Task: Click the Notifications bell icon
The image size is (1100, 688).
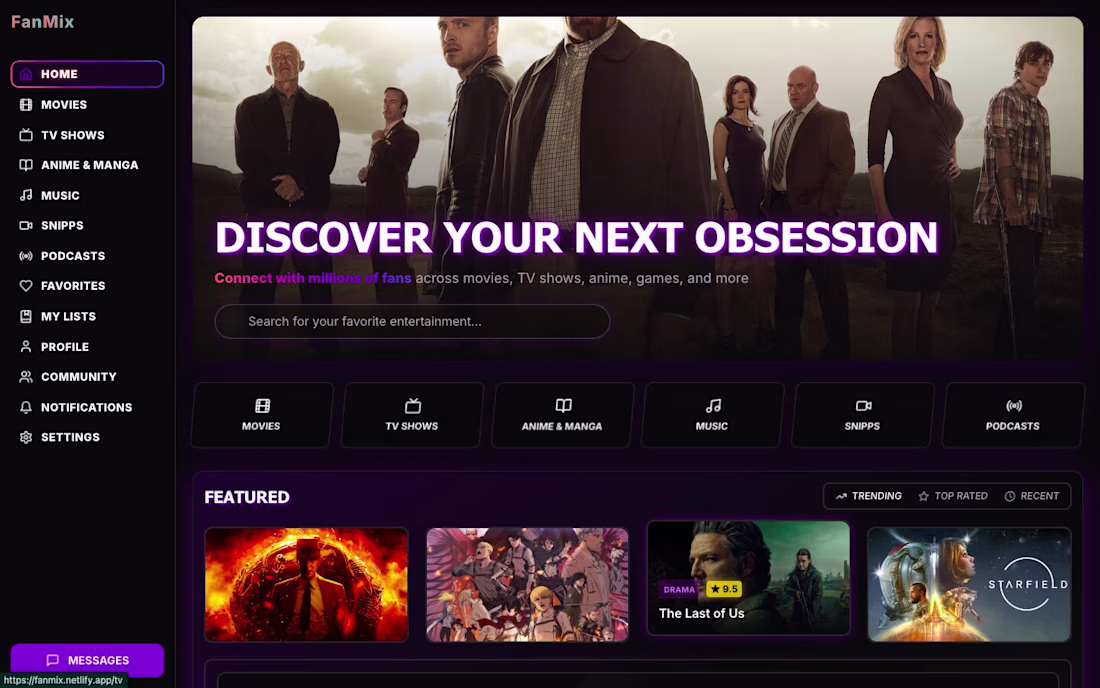Action: [26, 407]
